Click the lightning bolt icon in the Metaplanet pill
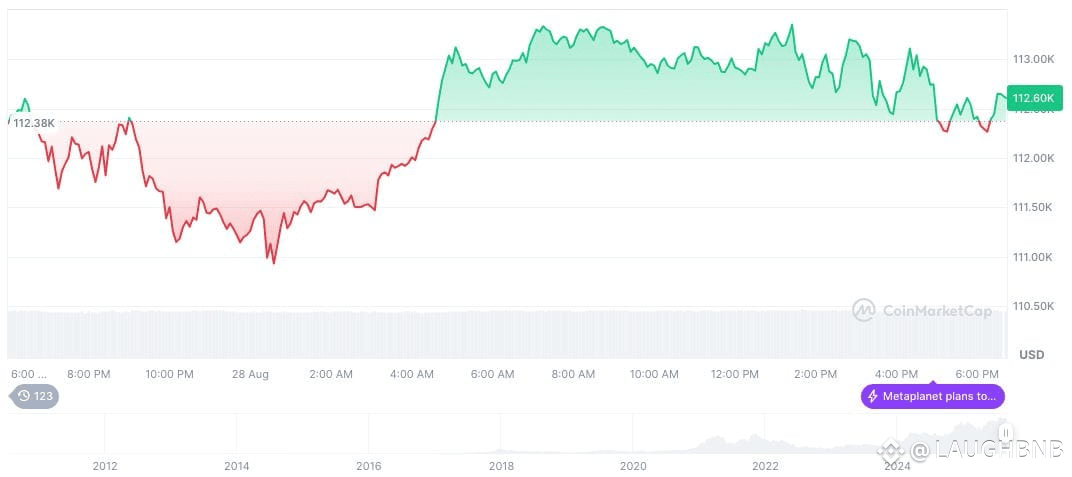 [x=872, y=396]
